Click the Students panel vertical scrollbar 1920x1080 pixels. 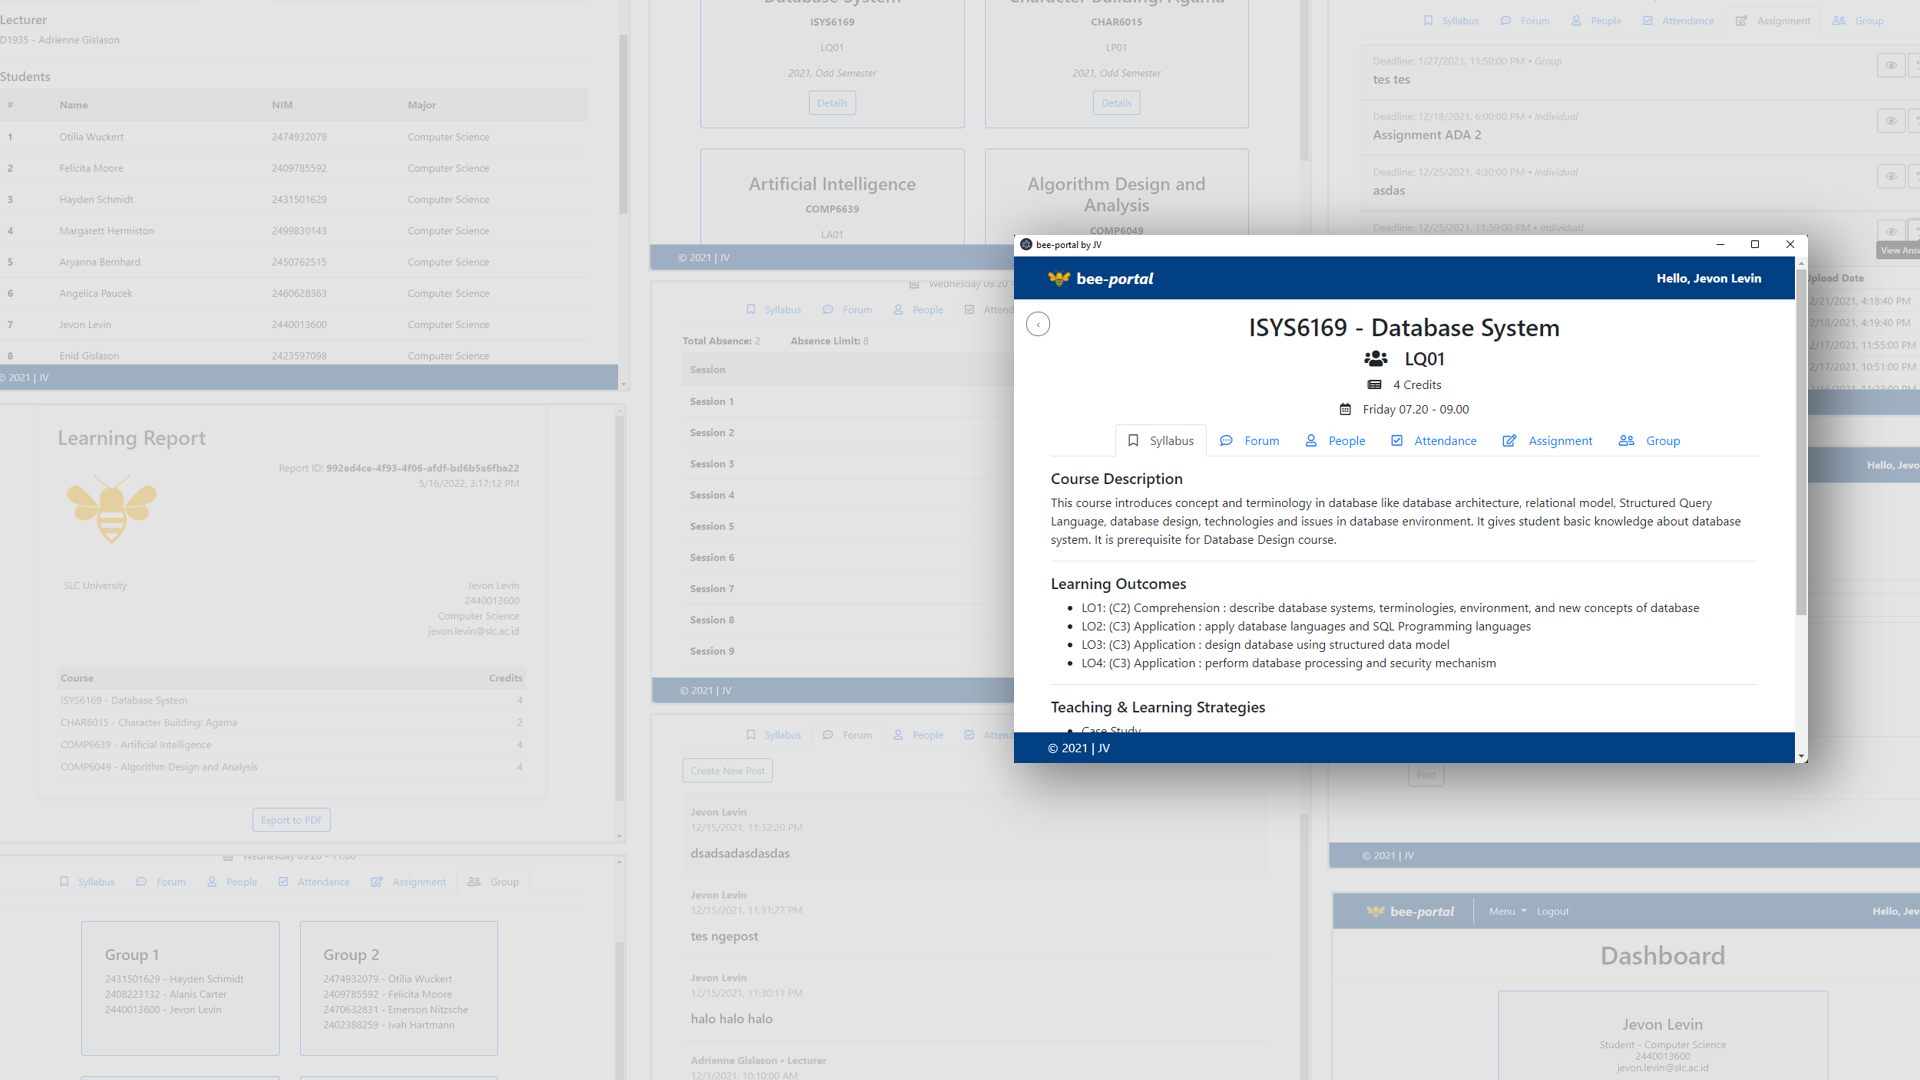pyautogui.click(x=623, y=125)
